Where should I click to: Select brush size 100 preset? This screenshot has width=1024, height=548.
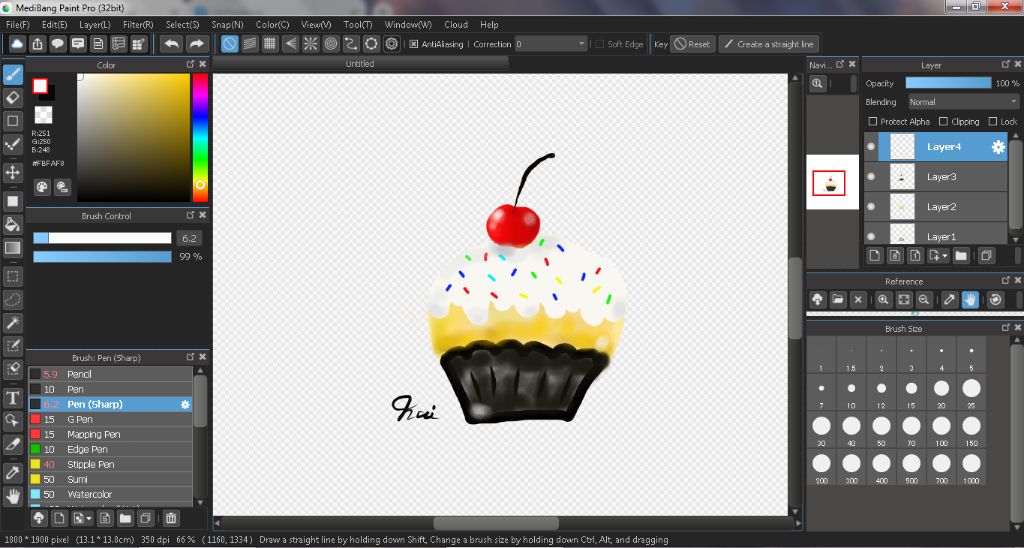point(941,430)
